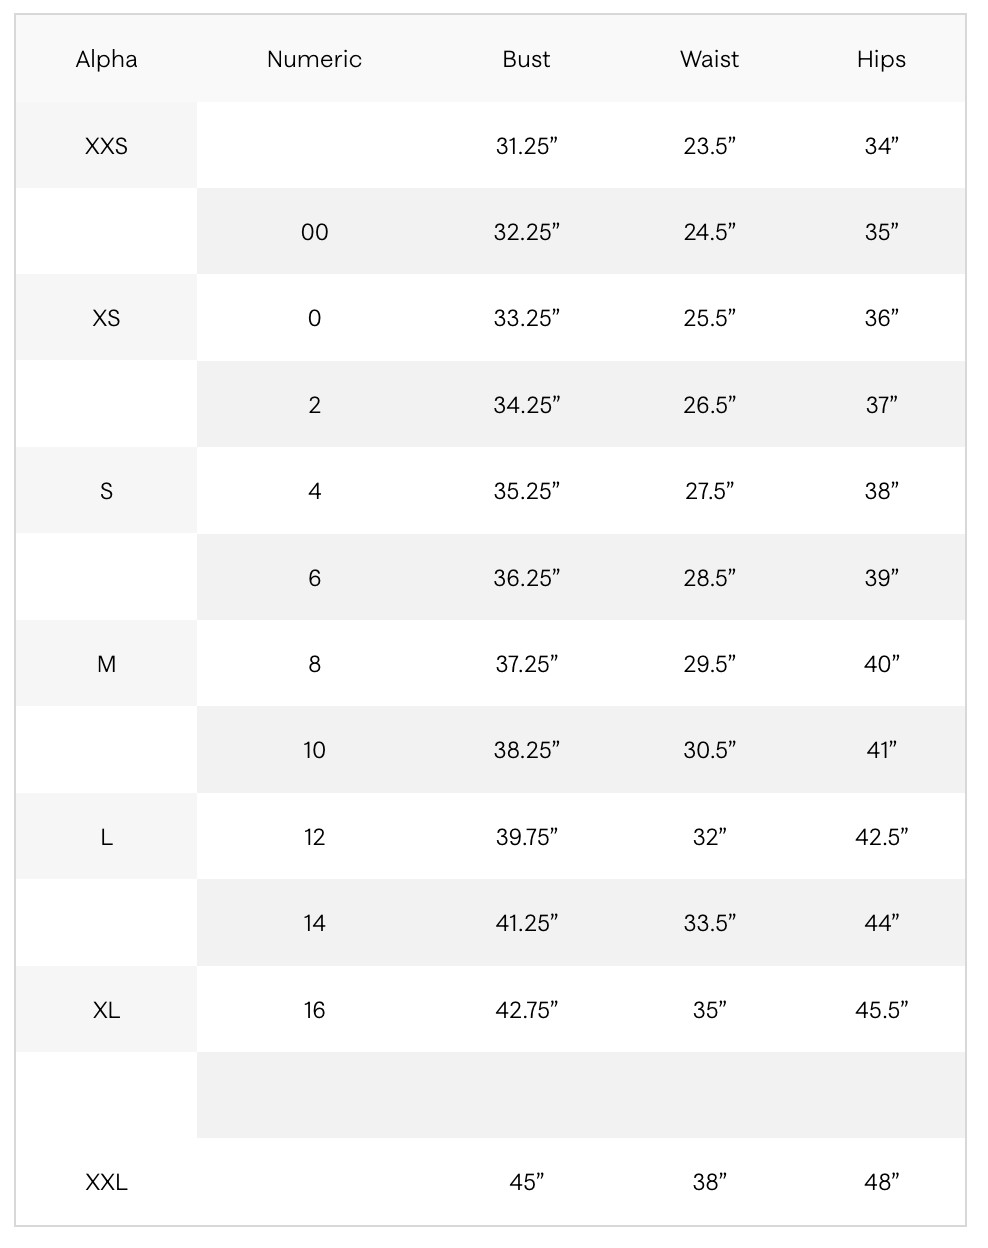The width and height of the screenshot is (988, 1248).
Task: Click the 27.5” waist measurement
Action: point(709,491)
